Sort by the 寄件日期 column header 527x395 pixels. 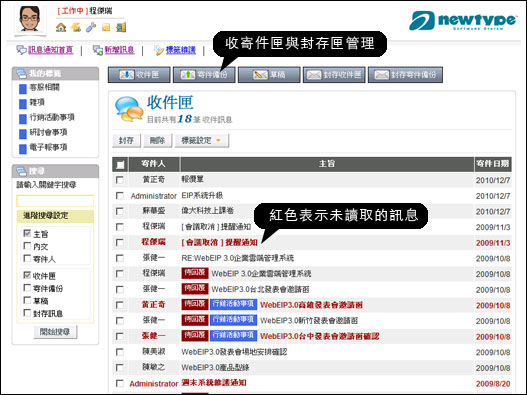493,164
